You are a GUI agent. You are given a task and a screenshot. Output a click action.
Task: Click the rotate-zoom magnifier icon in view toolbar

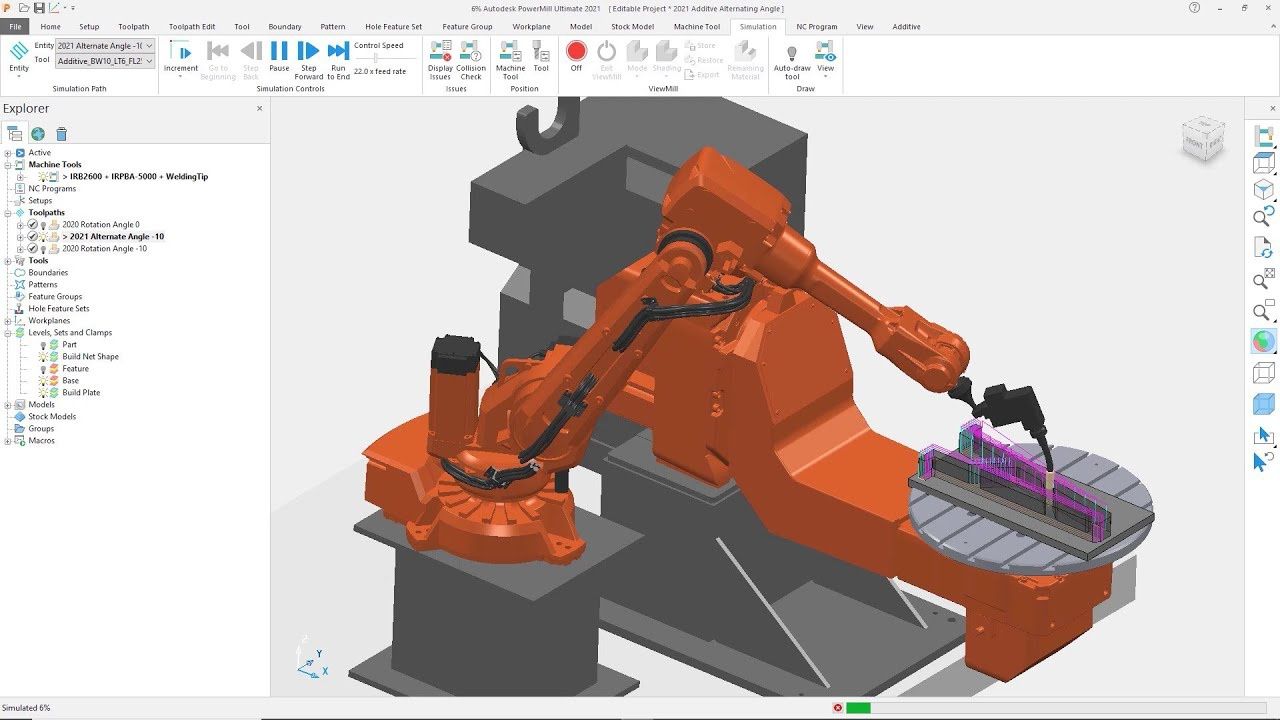(x=1263, y=217)
